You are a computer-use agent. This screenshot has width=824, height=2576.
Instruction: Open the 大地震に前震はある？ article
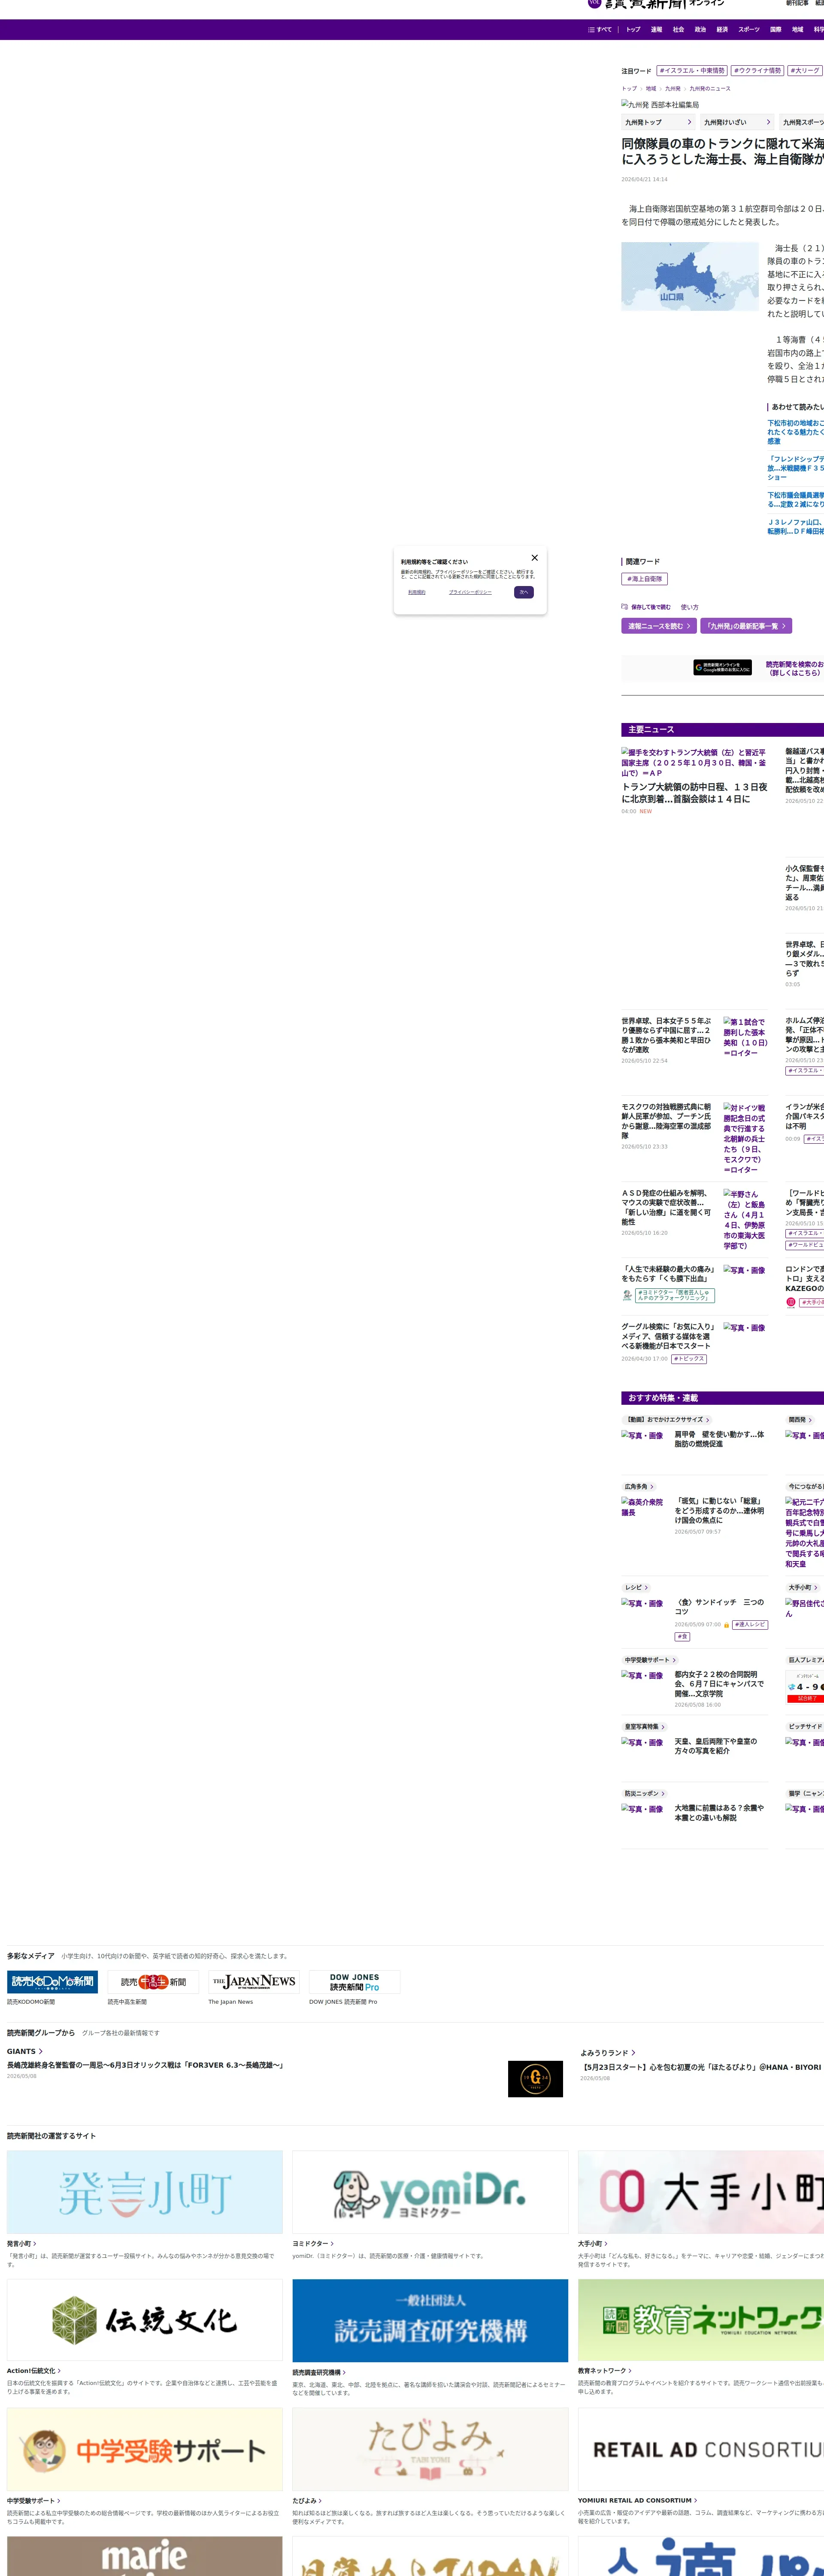(x=719, y=1813)
